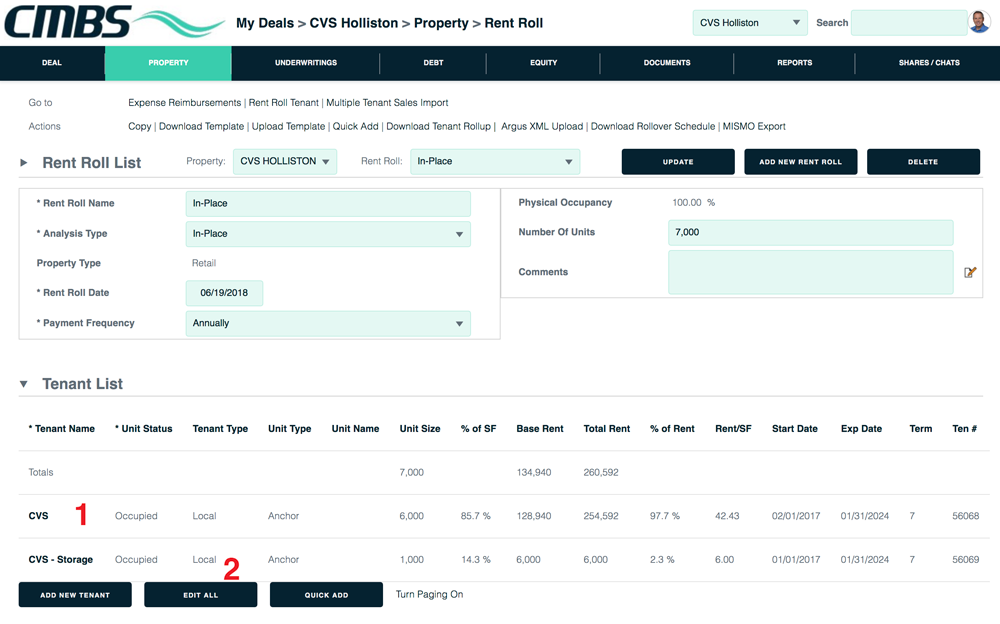Click tenant number 56068

coord(966,516)
